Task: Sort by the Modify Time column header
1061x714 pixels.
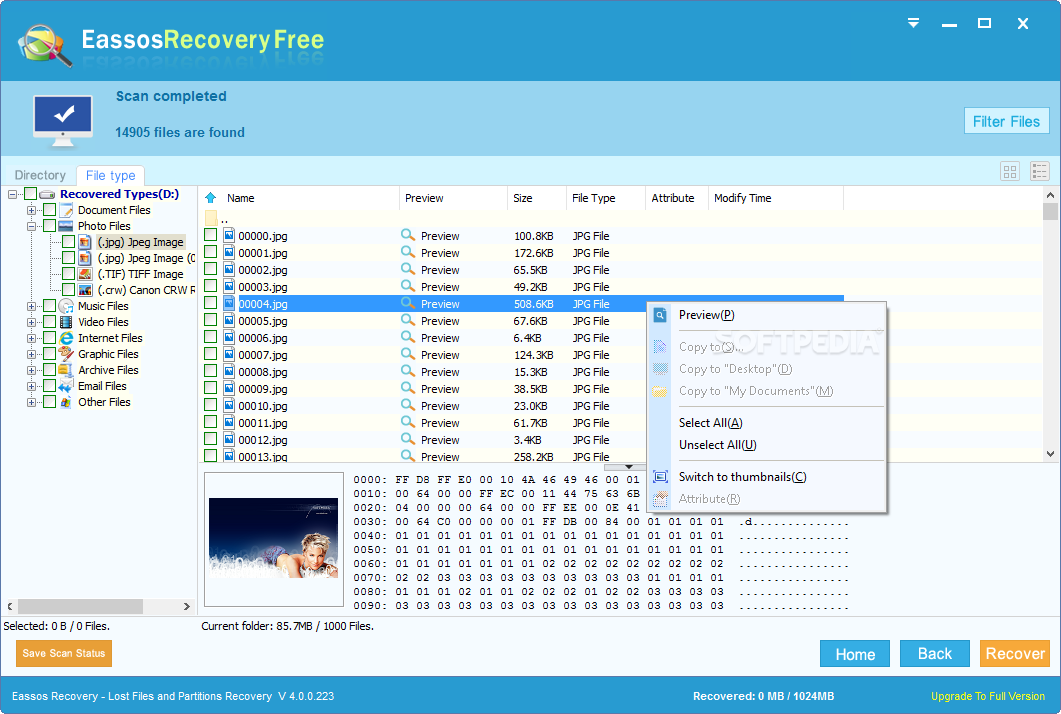Action: [x=775, y=198]
